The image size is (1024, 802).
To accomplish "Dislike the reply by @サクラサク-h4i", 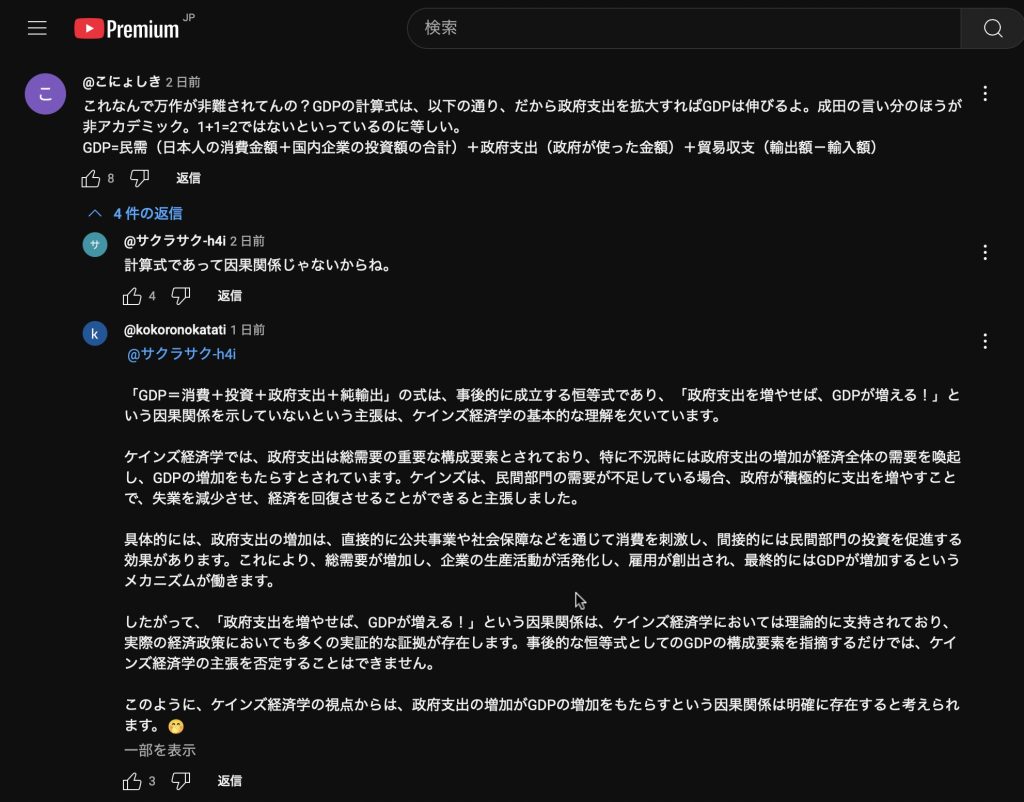I will coord(181,296).
